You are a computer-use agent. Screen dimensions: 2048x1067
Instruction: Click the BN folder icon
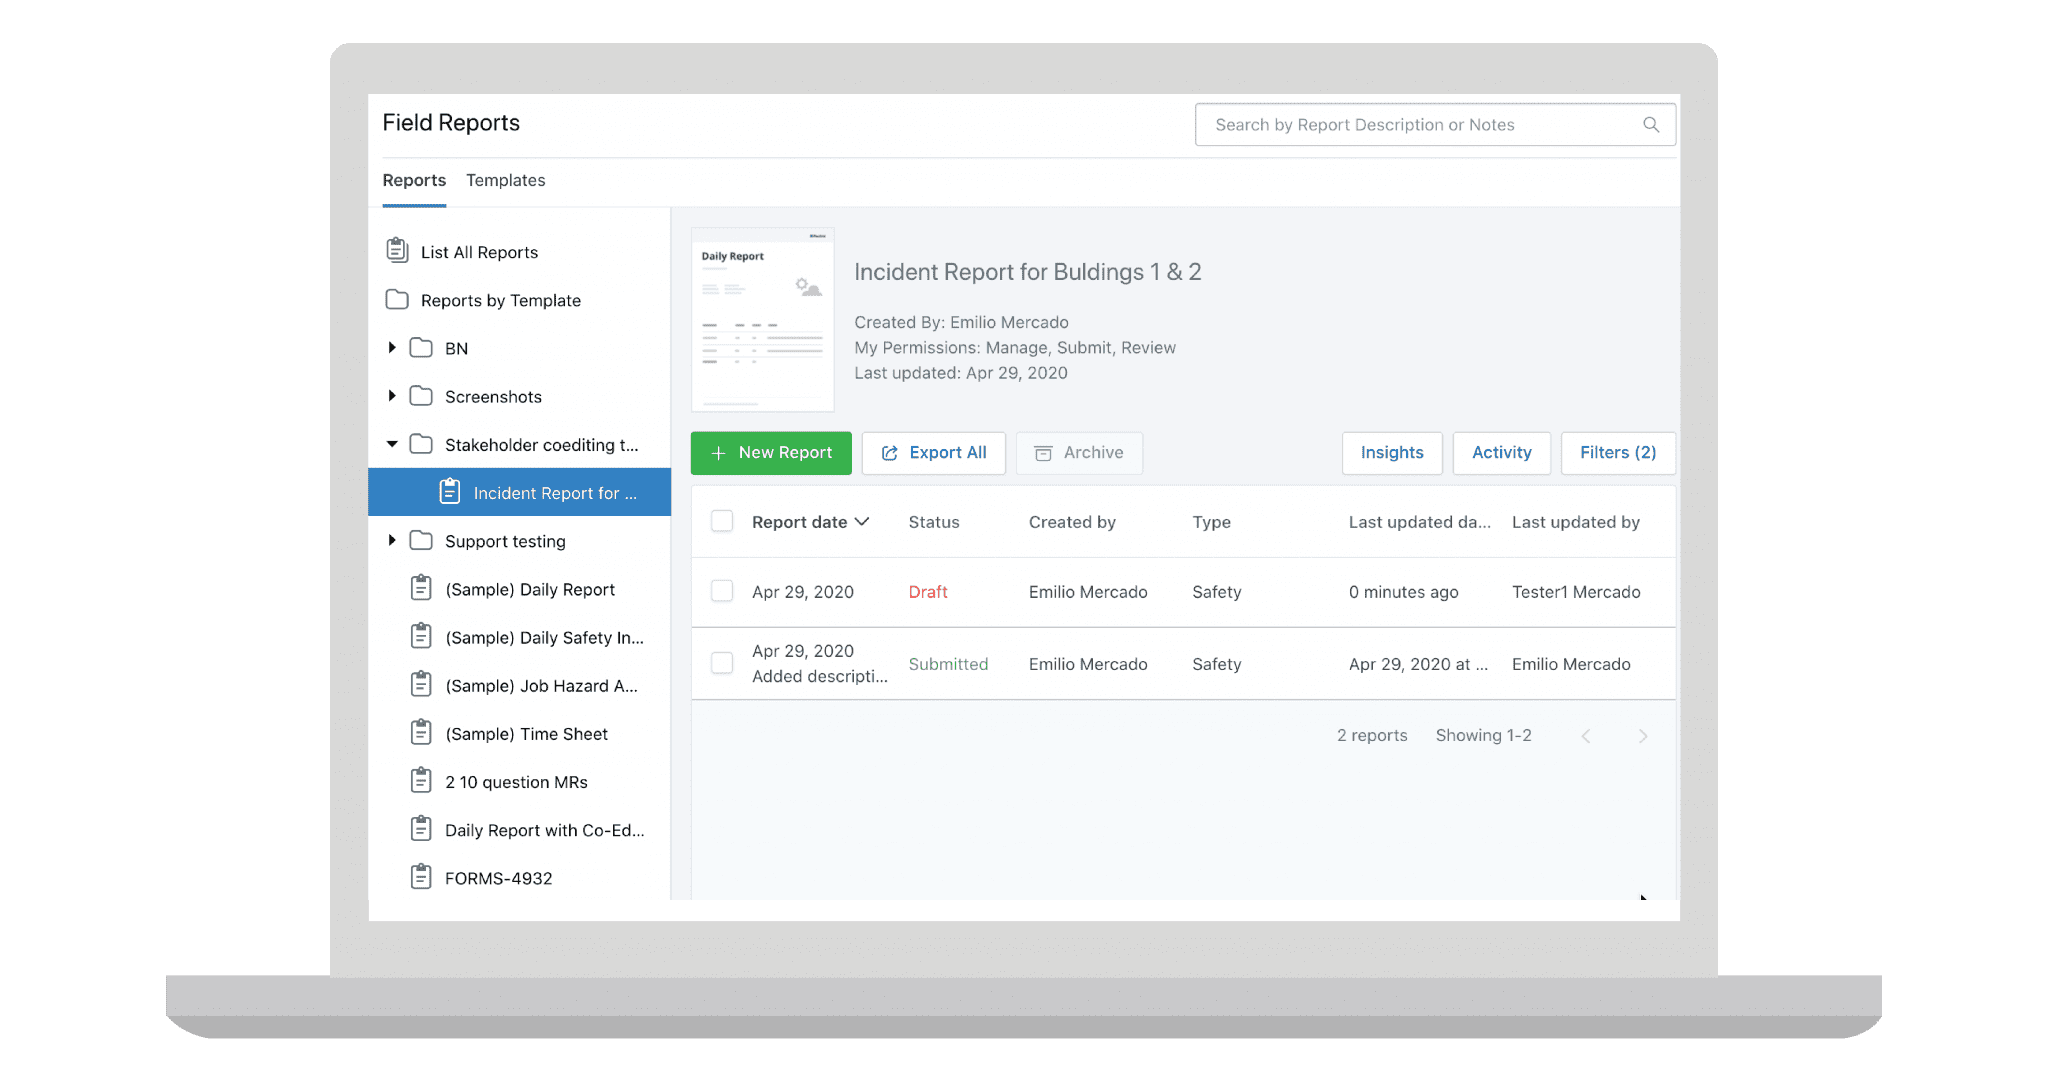tap(421, 347)
